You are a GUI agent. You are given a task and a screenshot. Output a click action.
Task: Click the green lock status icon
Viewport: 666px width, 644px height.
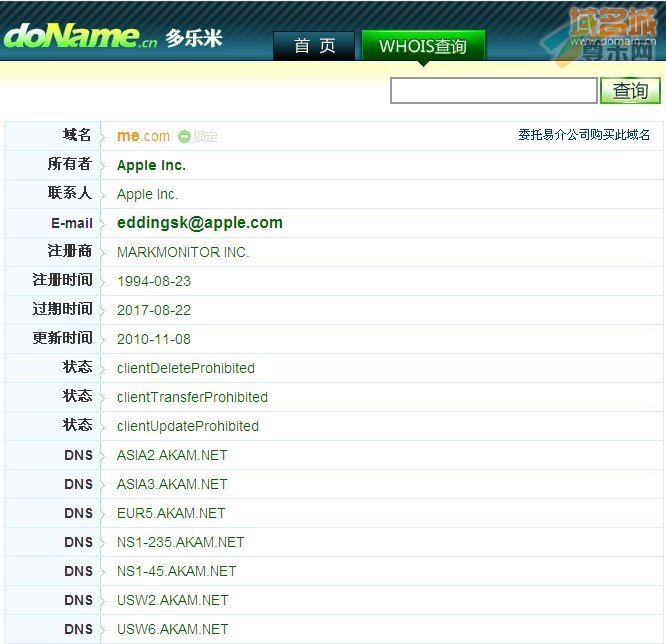click(x=184, y=136)
